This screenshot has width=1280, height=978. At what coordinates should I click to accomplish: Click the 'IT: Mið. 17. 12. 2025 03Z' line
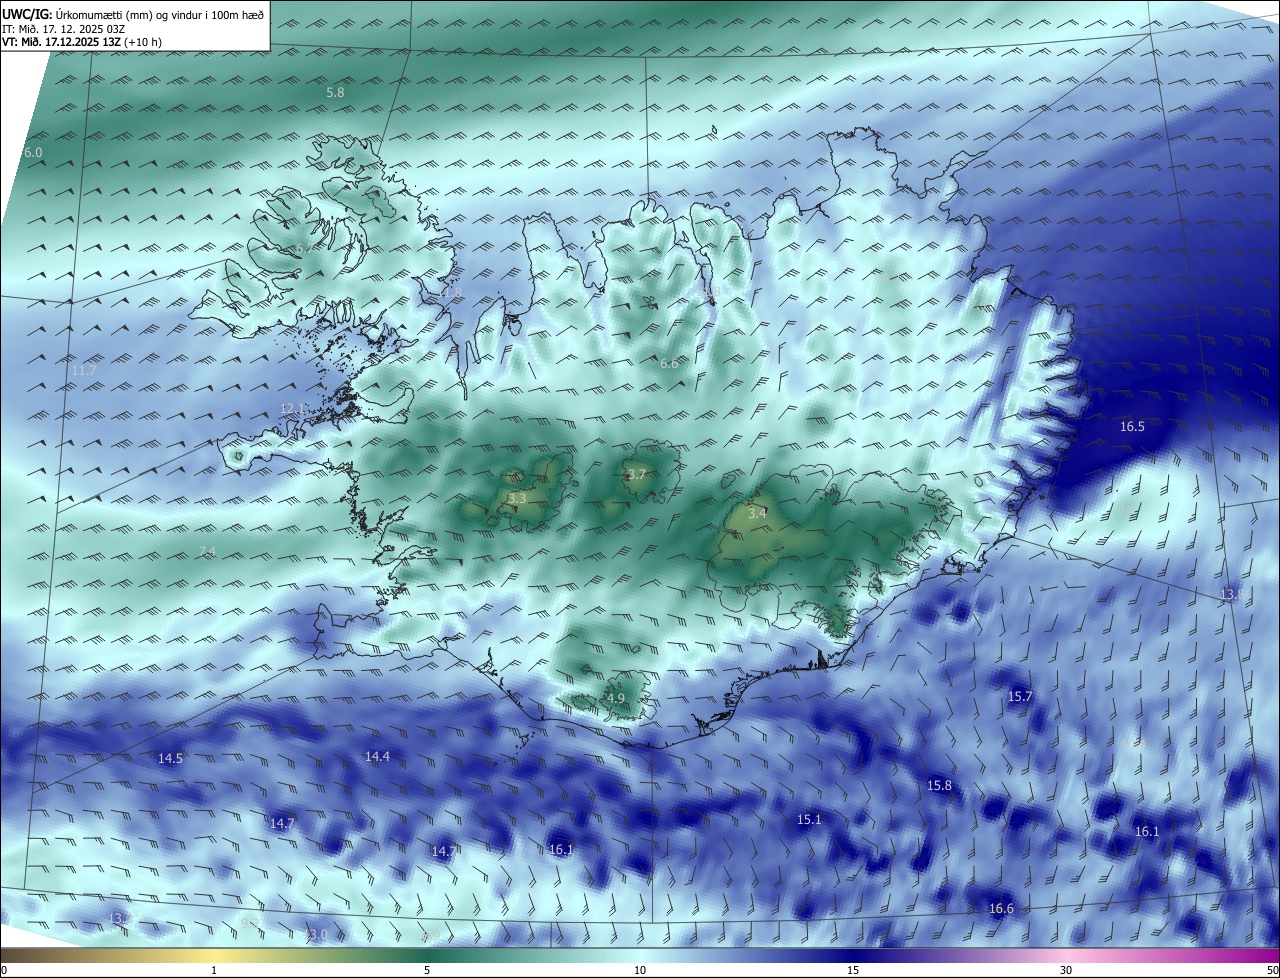click(63, 29)
